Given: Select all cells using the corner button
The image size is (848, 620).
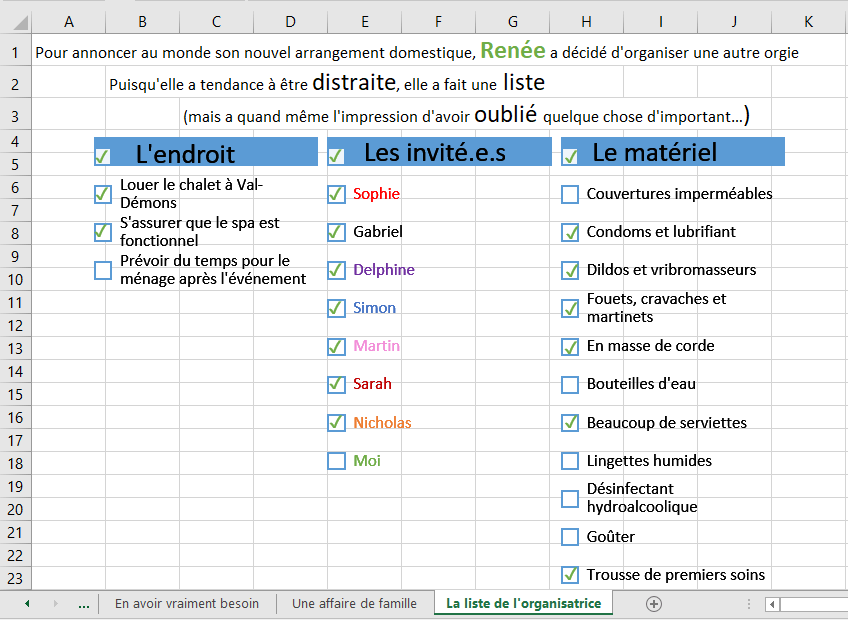Looking at the screenshot, I should (x=15, y=21).
